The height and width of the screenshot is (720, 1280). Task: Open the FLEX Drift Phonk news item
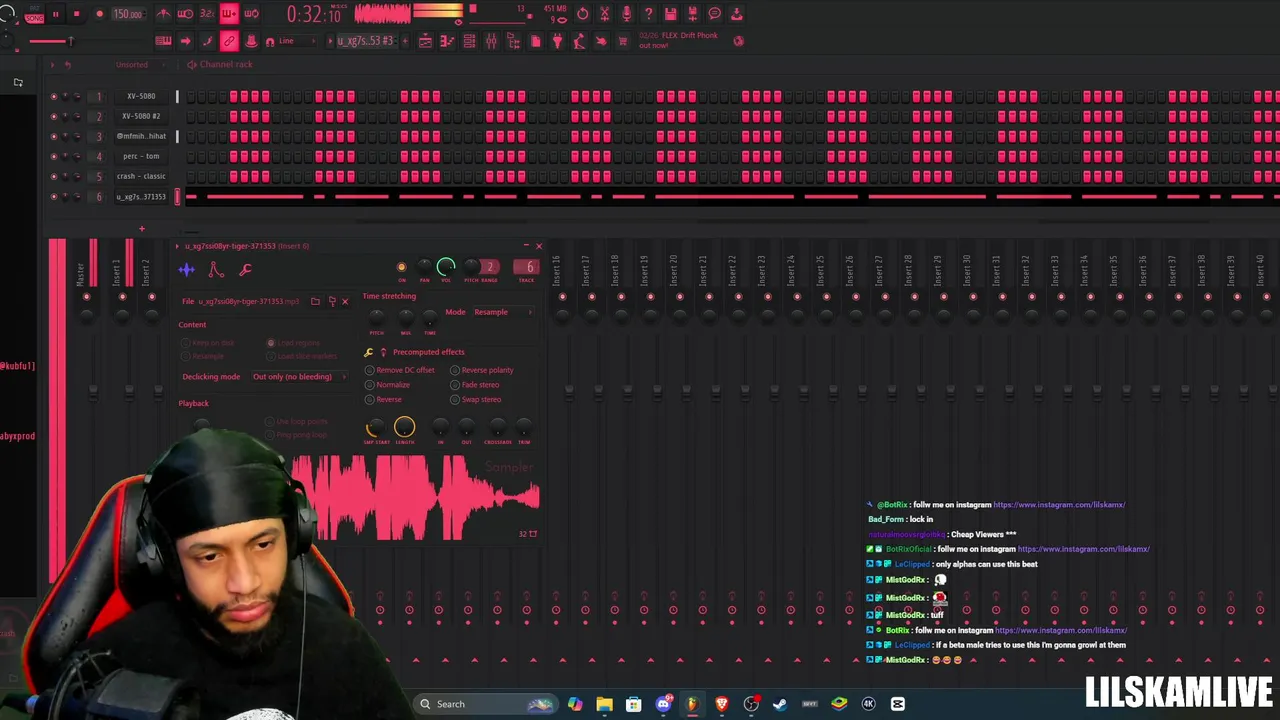(678, 40)
